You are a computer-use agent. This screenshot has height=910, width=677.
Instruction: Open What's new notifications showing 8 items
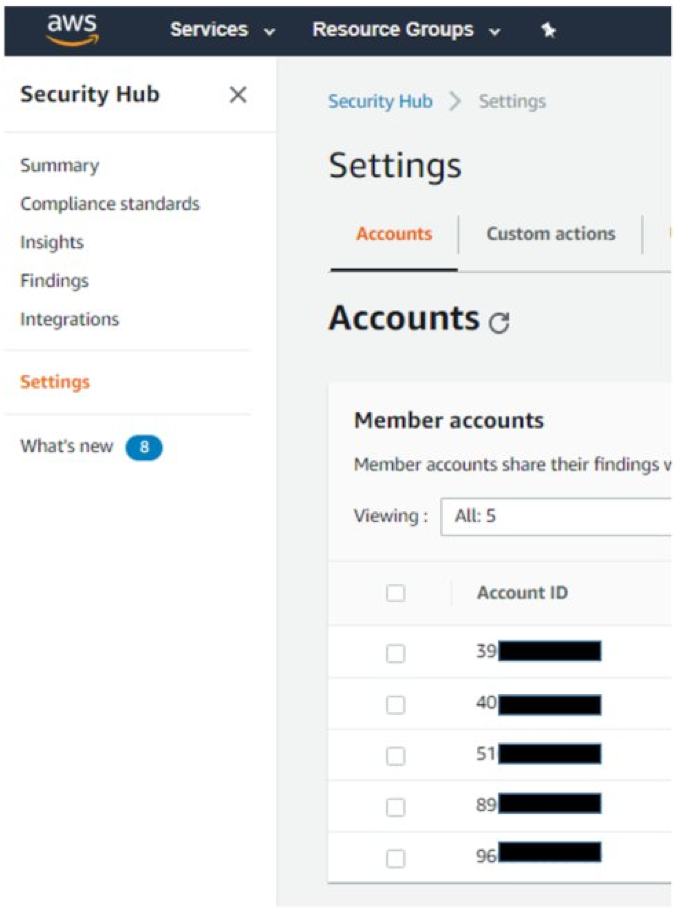coord(90,447)
